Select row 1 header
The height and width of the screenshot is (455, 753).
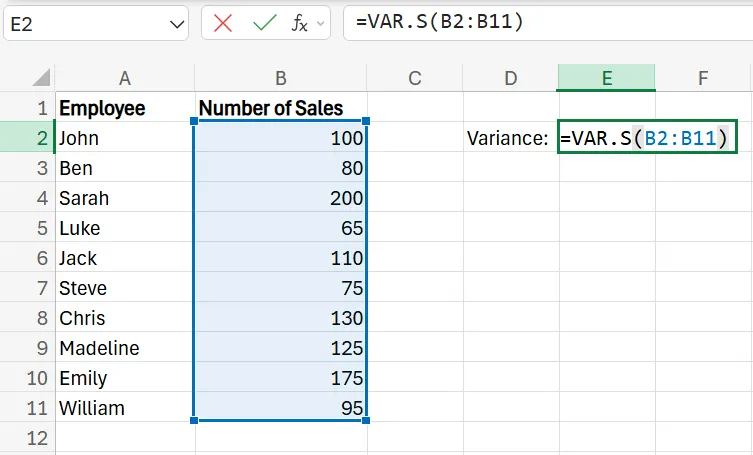point(27,108)
